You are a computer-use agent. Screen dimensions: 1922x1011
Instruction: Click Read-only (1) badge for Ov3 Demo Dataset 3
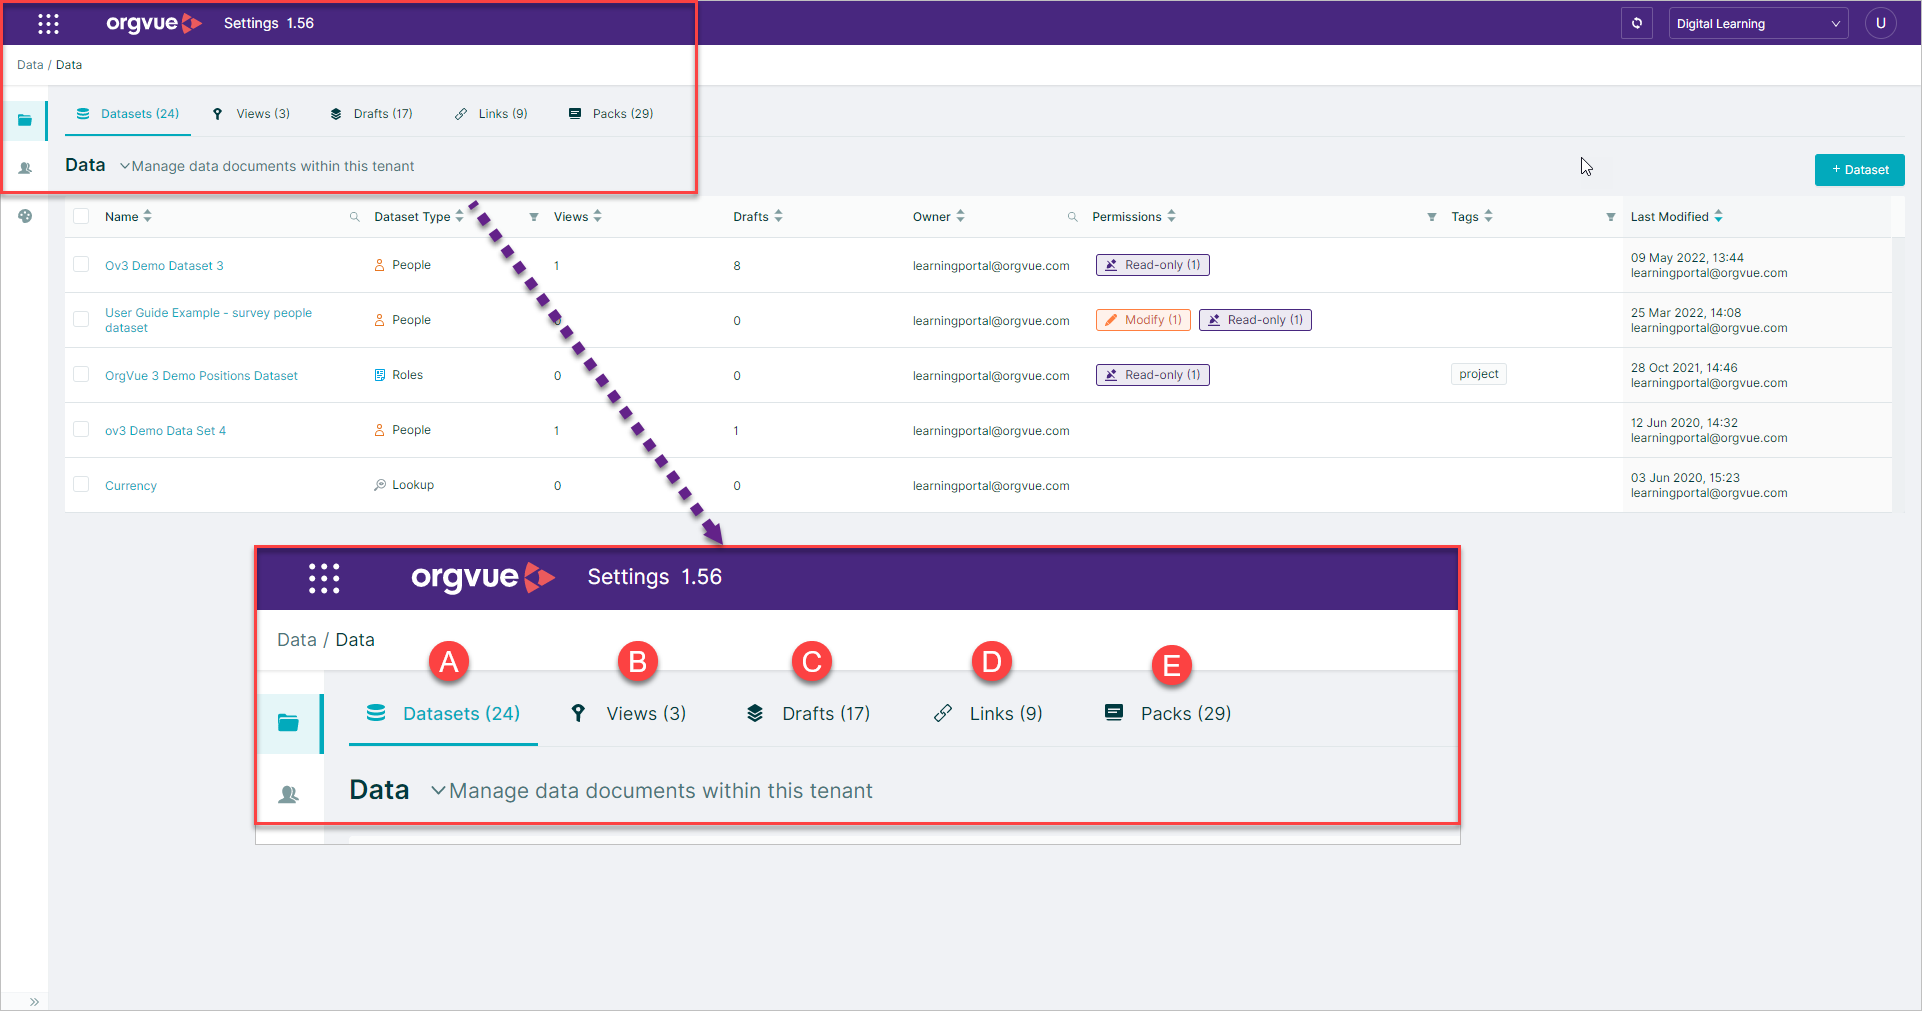[x=1152, y=265]
